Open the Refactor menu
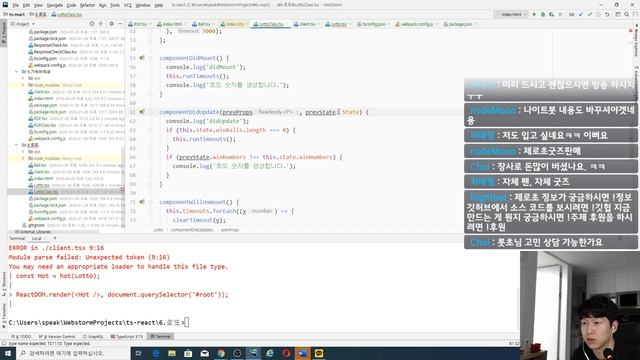640x360 pixels. click(x=87, y=5)
